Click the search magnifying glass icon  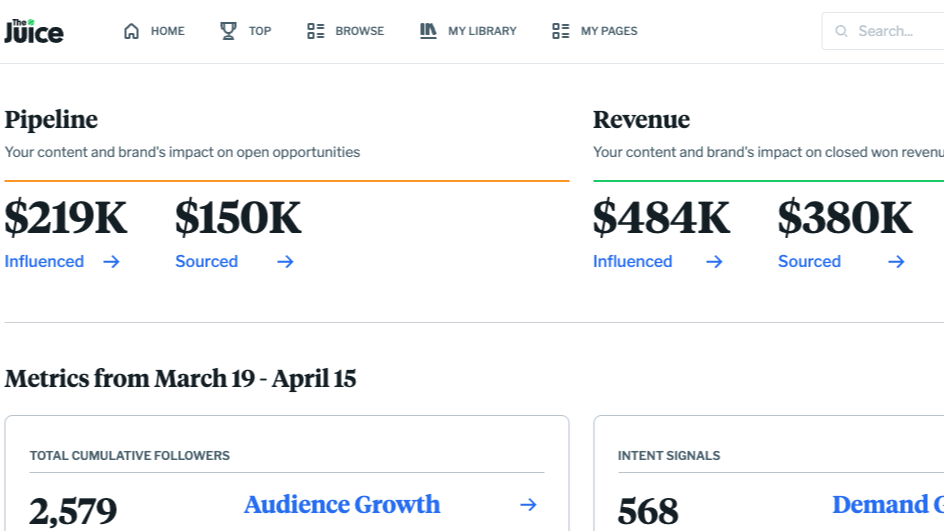[842, 31]
